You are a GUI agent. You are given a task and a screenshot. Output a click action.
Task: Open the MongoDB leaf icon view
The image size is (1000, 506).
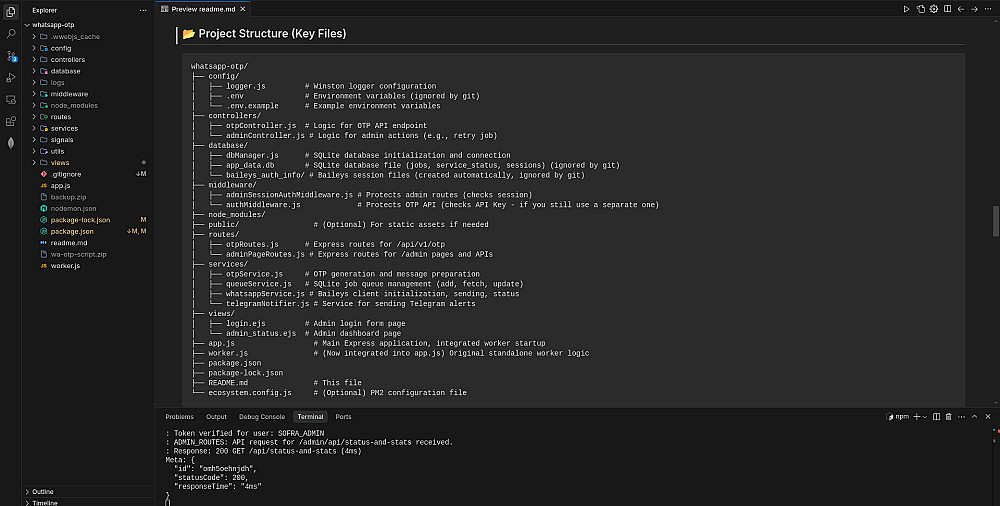11,143
